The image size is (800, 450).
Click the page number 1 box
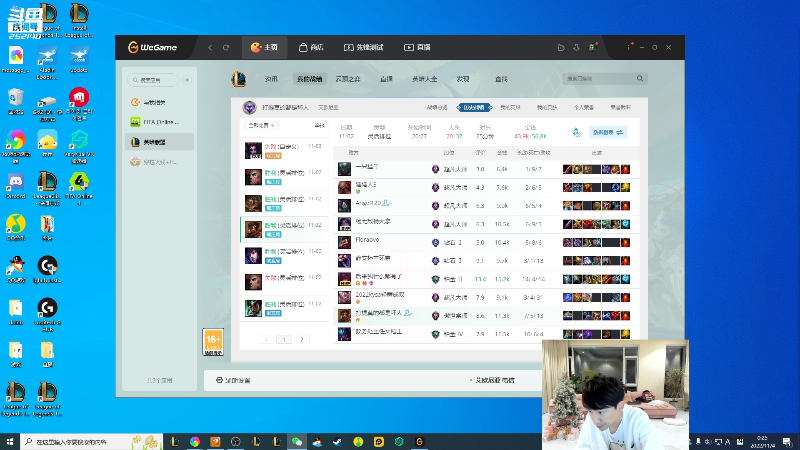coord(284,339)
